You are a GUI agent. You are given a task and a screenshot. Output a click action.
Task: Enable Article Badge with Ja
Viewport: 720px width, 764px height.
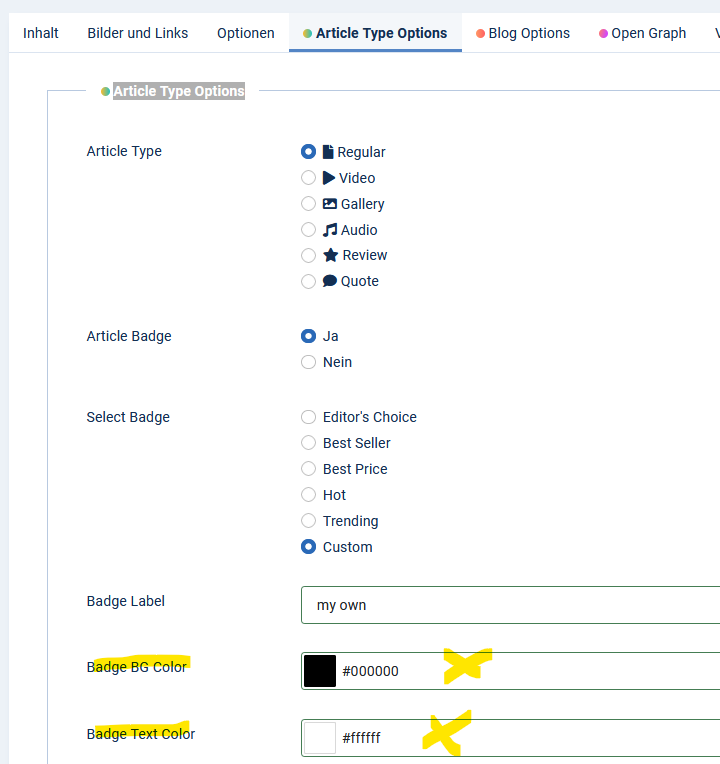coord(308,336)
